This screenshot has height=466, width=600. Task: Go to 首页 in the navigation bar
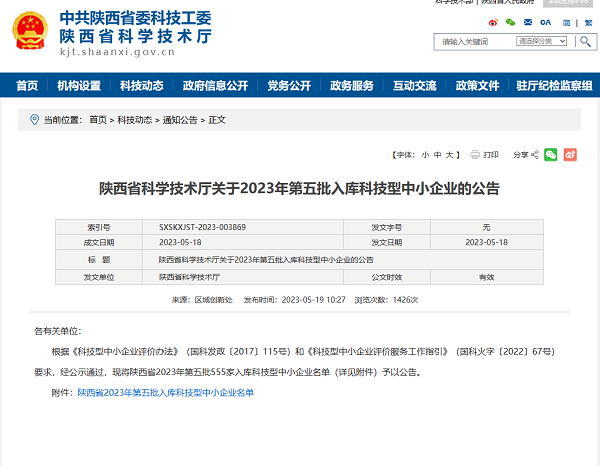pyautogui.click(x=27, y=86)
